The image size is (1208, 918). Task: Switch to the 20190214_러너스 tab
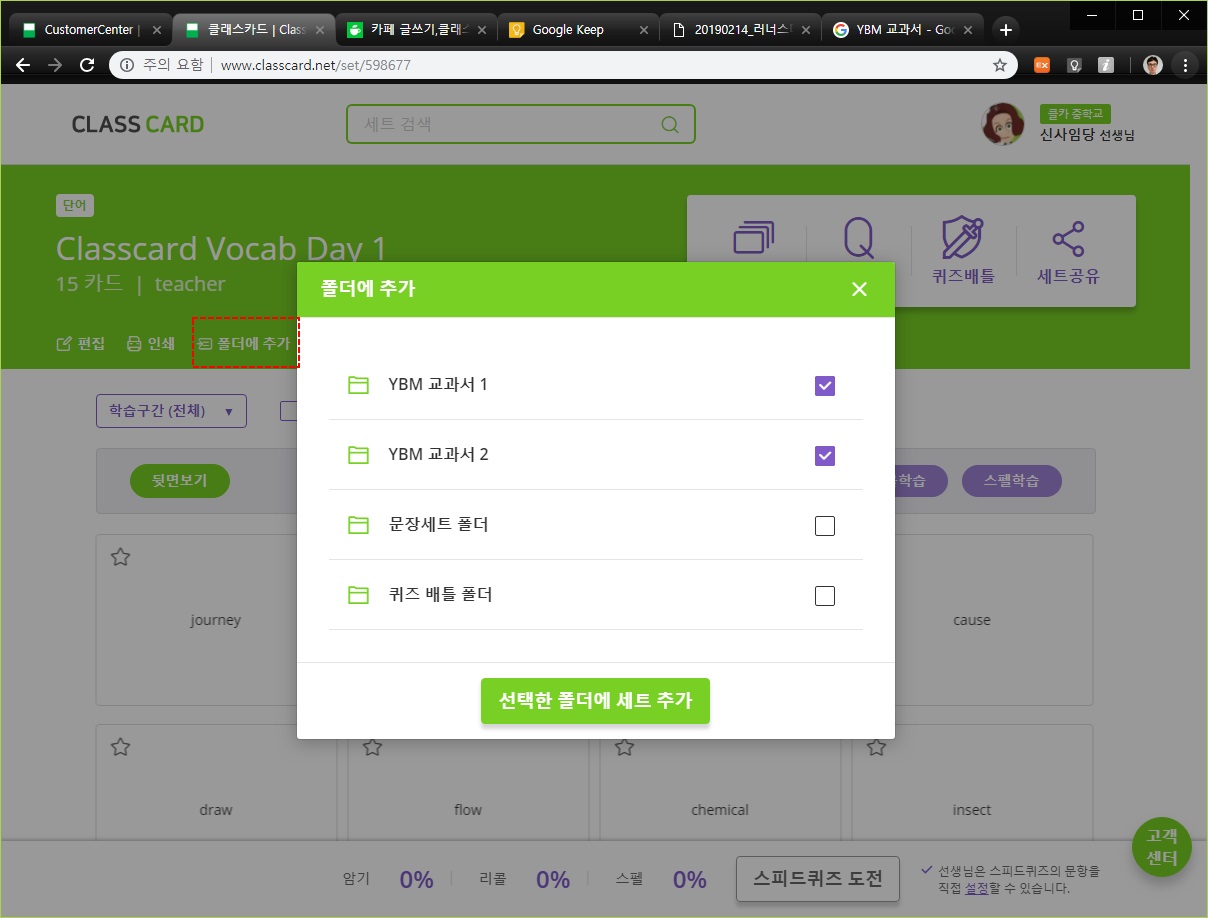pos(738,30)
